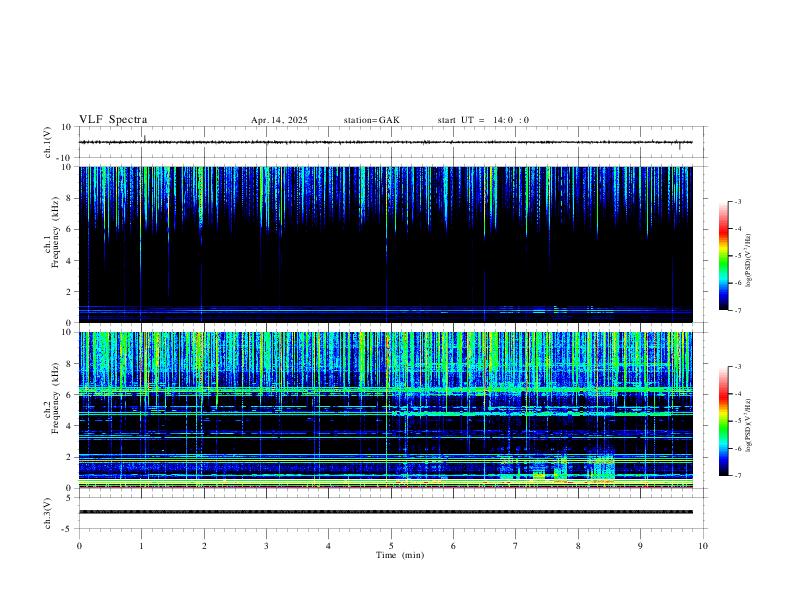Select the date text "Apr. 14, 2025"
792x612 pixels.
279,120
